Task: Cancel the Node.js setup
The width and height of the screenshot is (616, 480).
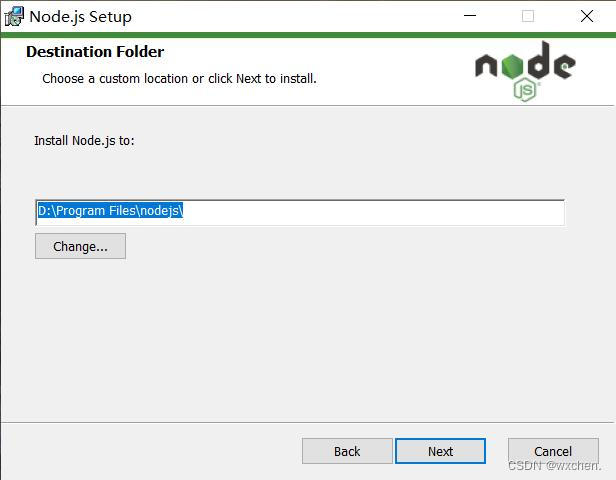Action: [x=553, y=451]
